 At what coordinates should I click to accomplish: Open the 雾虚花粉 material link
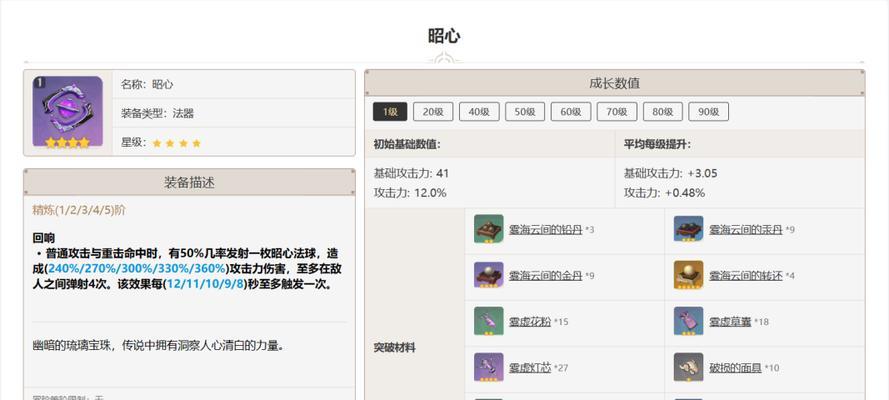[530, 321]
